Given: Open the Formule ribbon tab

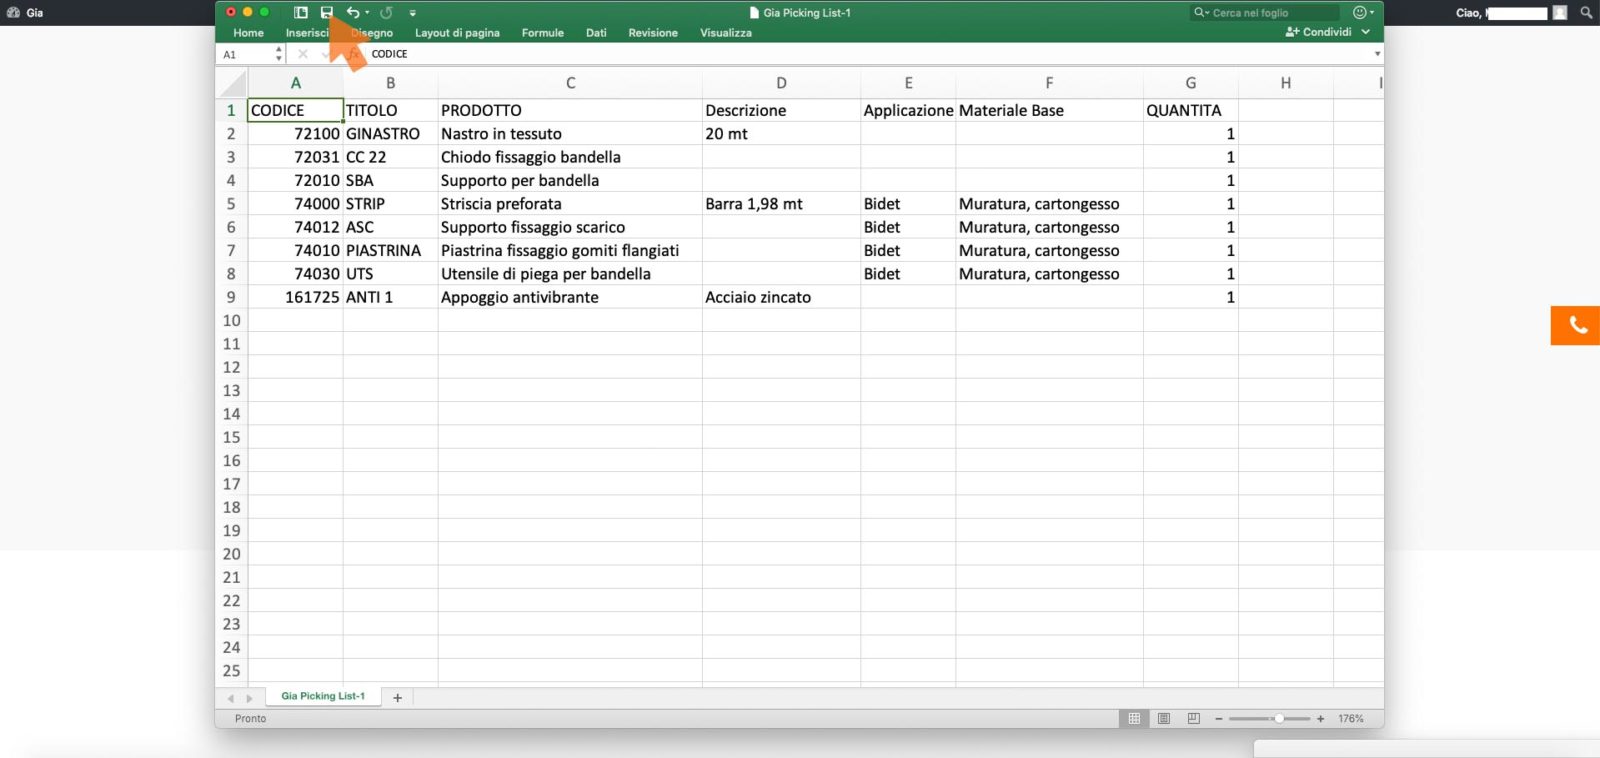Looking at the screenshot, I should 542,33.
